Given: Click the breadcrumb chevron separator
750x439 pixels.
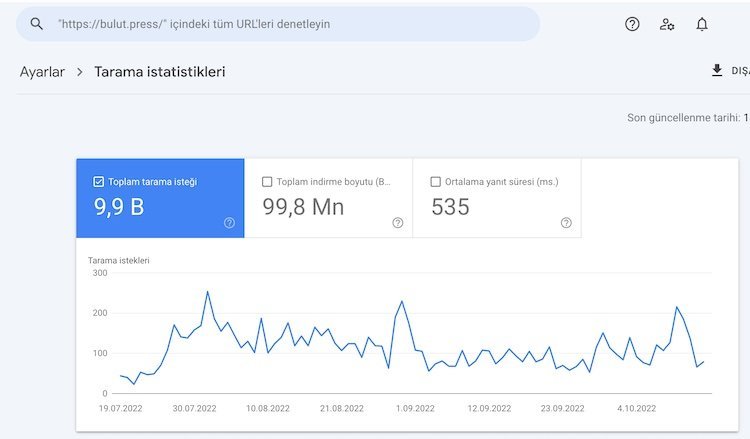Looking at the screenshot, I should coord(79,72).
